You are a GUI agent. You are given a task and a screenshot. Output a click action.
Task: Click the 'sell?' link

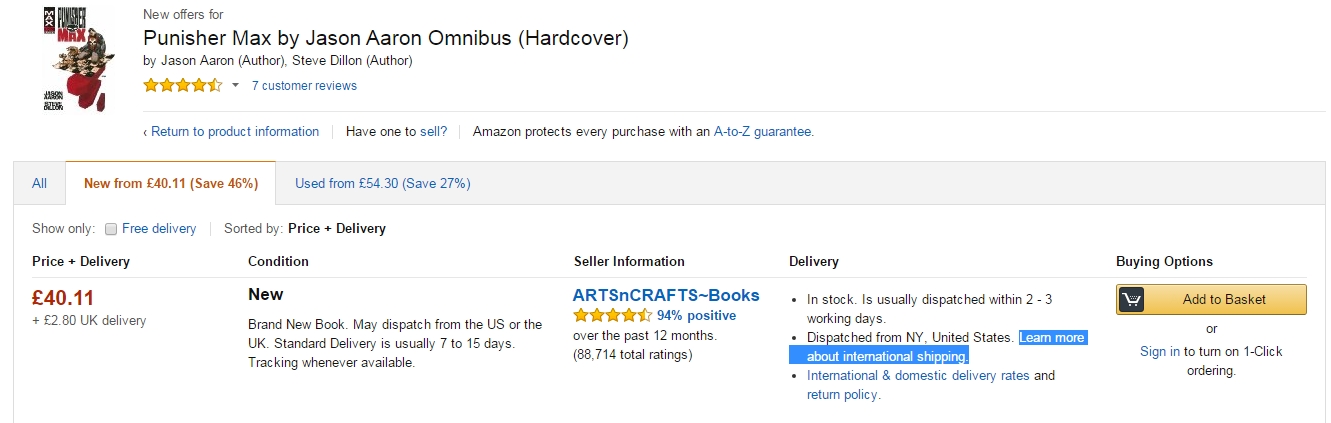(x=433, y=131)
